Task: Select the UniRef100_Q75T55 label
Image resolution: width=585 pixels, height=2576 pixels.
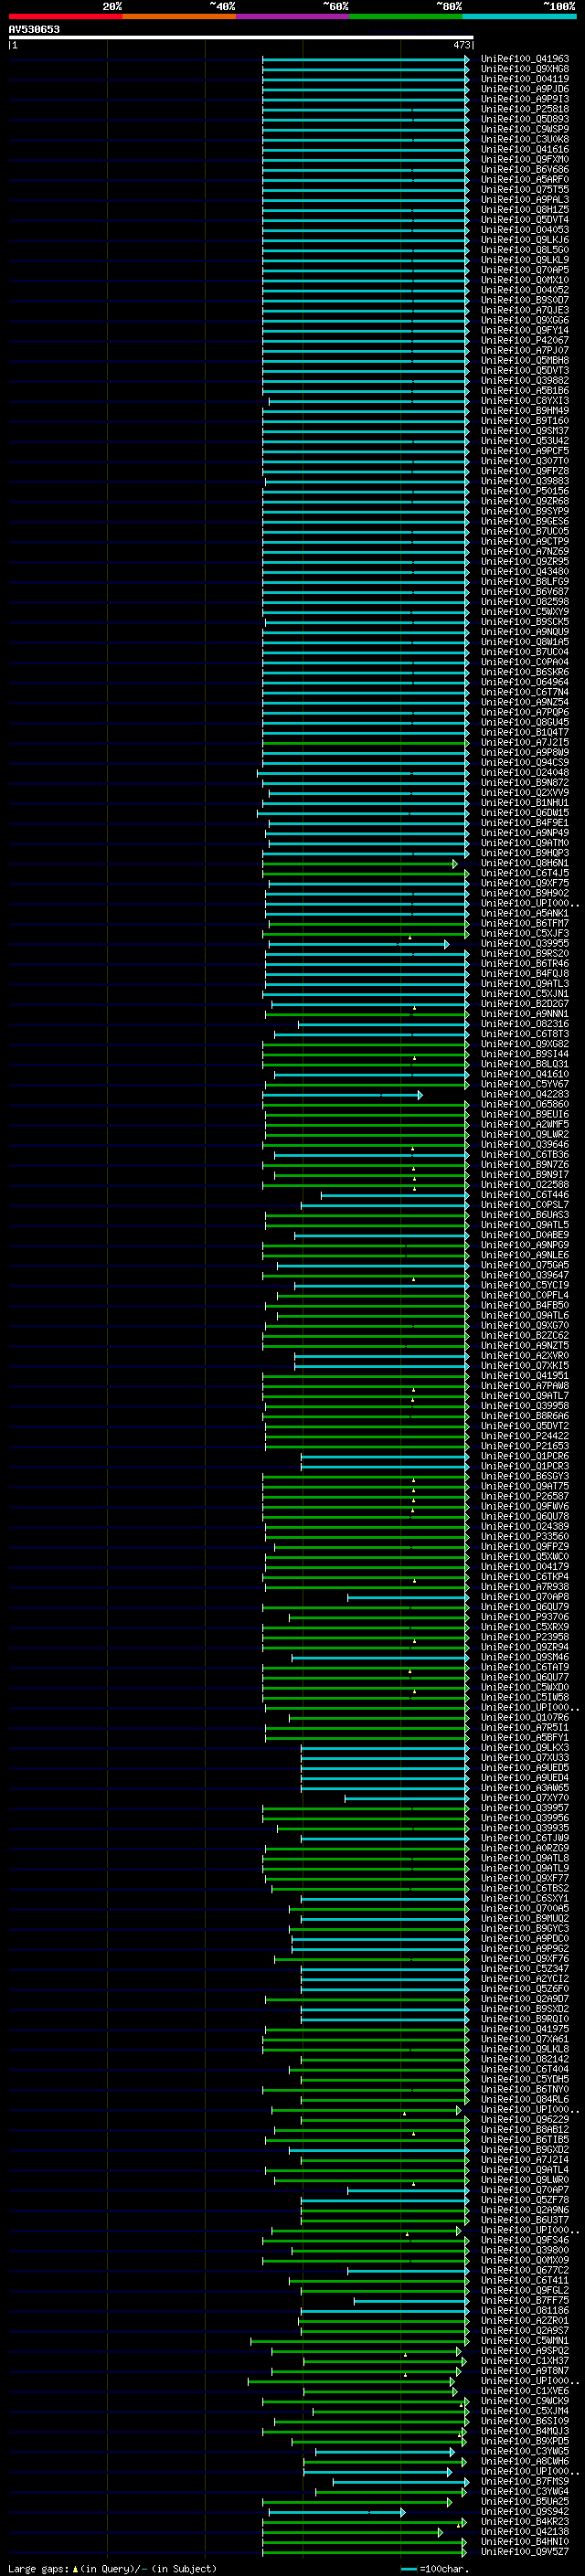Action: pos(524,190)
